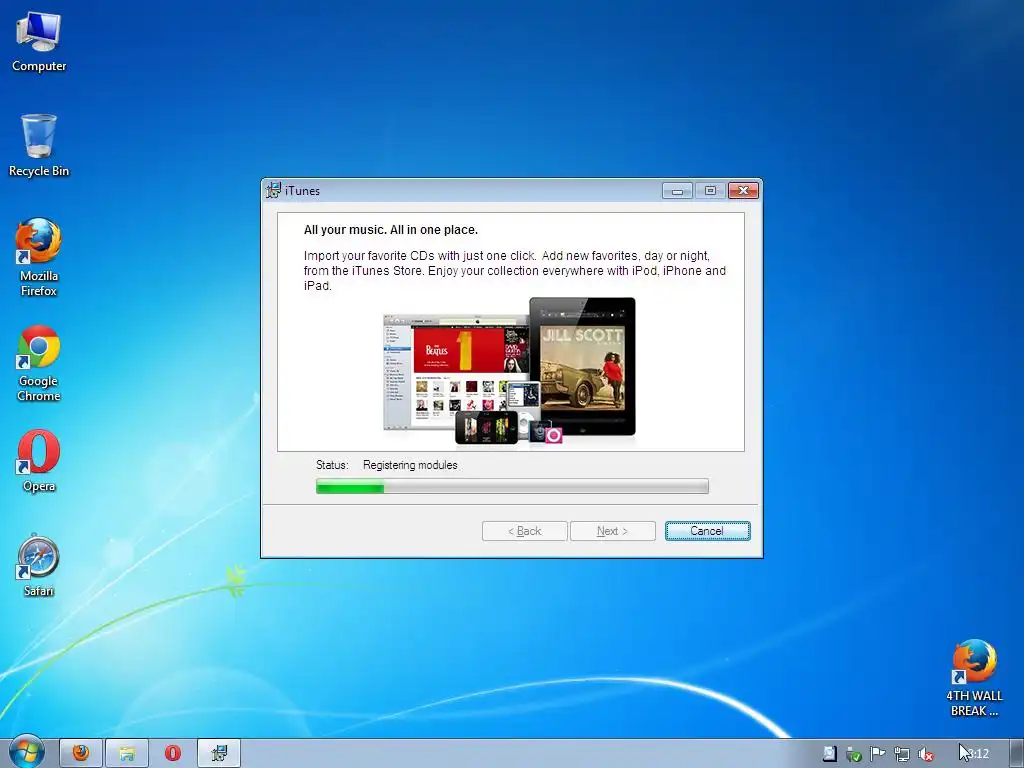Select the 4TH WALL BREAK desktop shortcut
This screenshot has width=1024, height=768.
(x=974, y=678)
